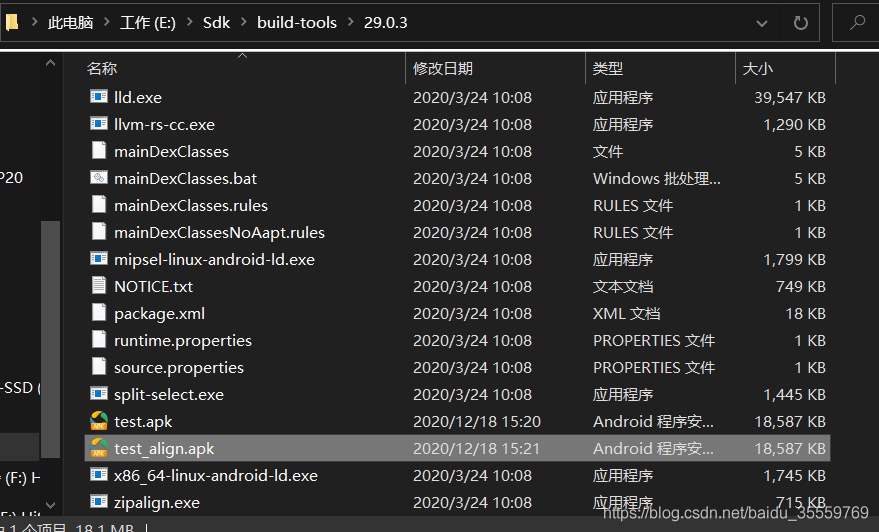Screen dimensions: 879x532
Task: Click the lld.exe application icon
Action: 99,97
